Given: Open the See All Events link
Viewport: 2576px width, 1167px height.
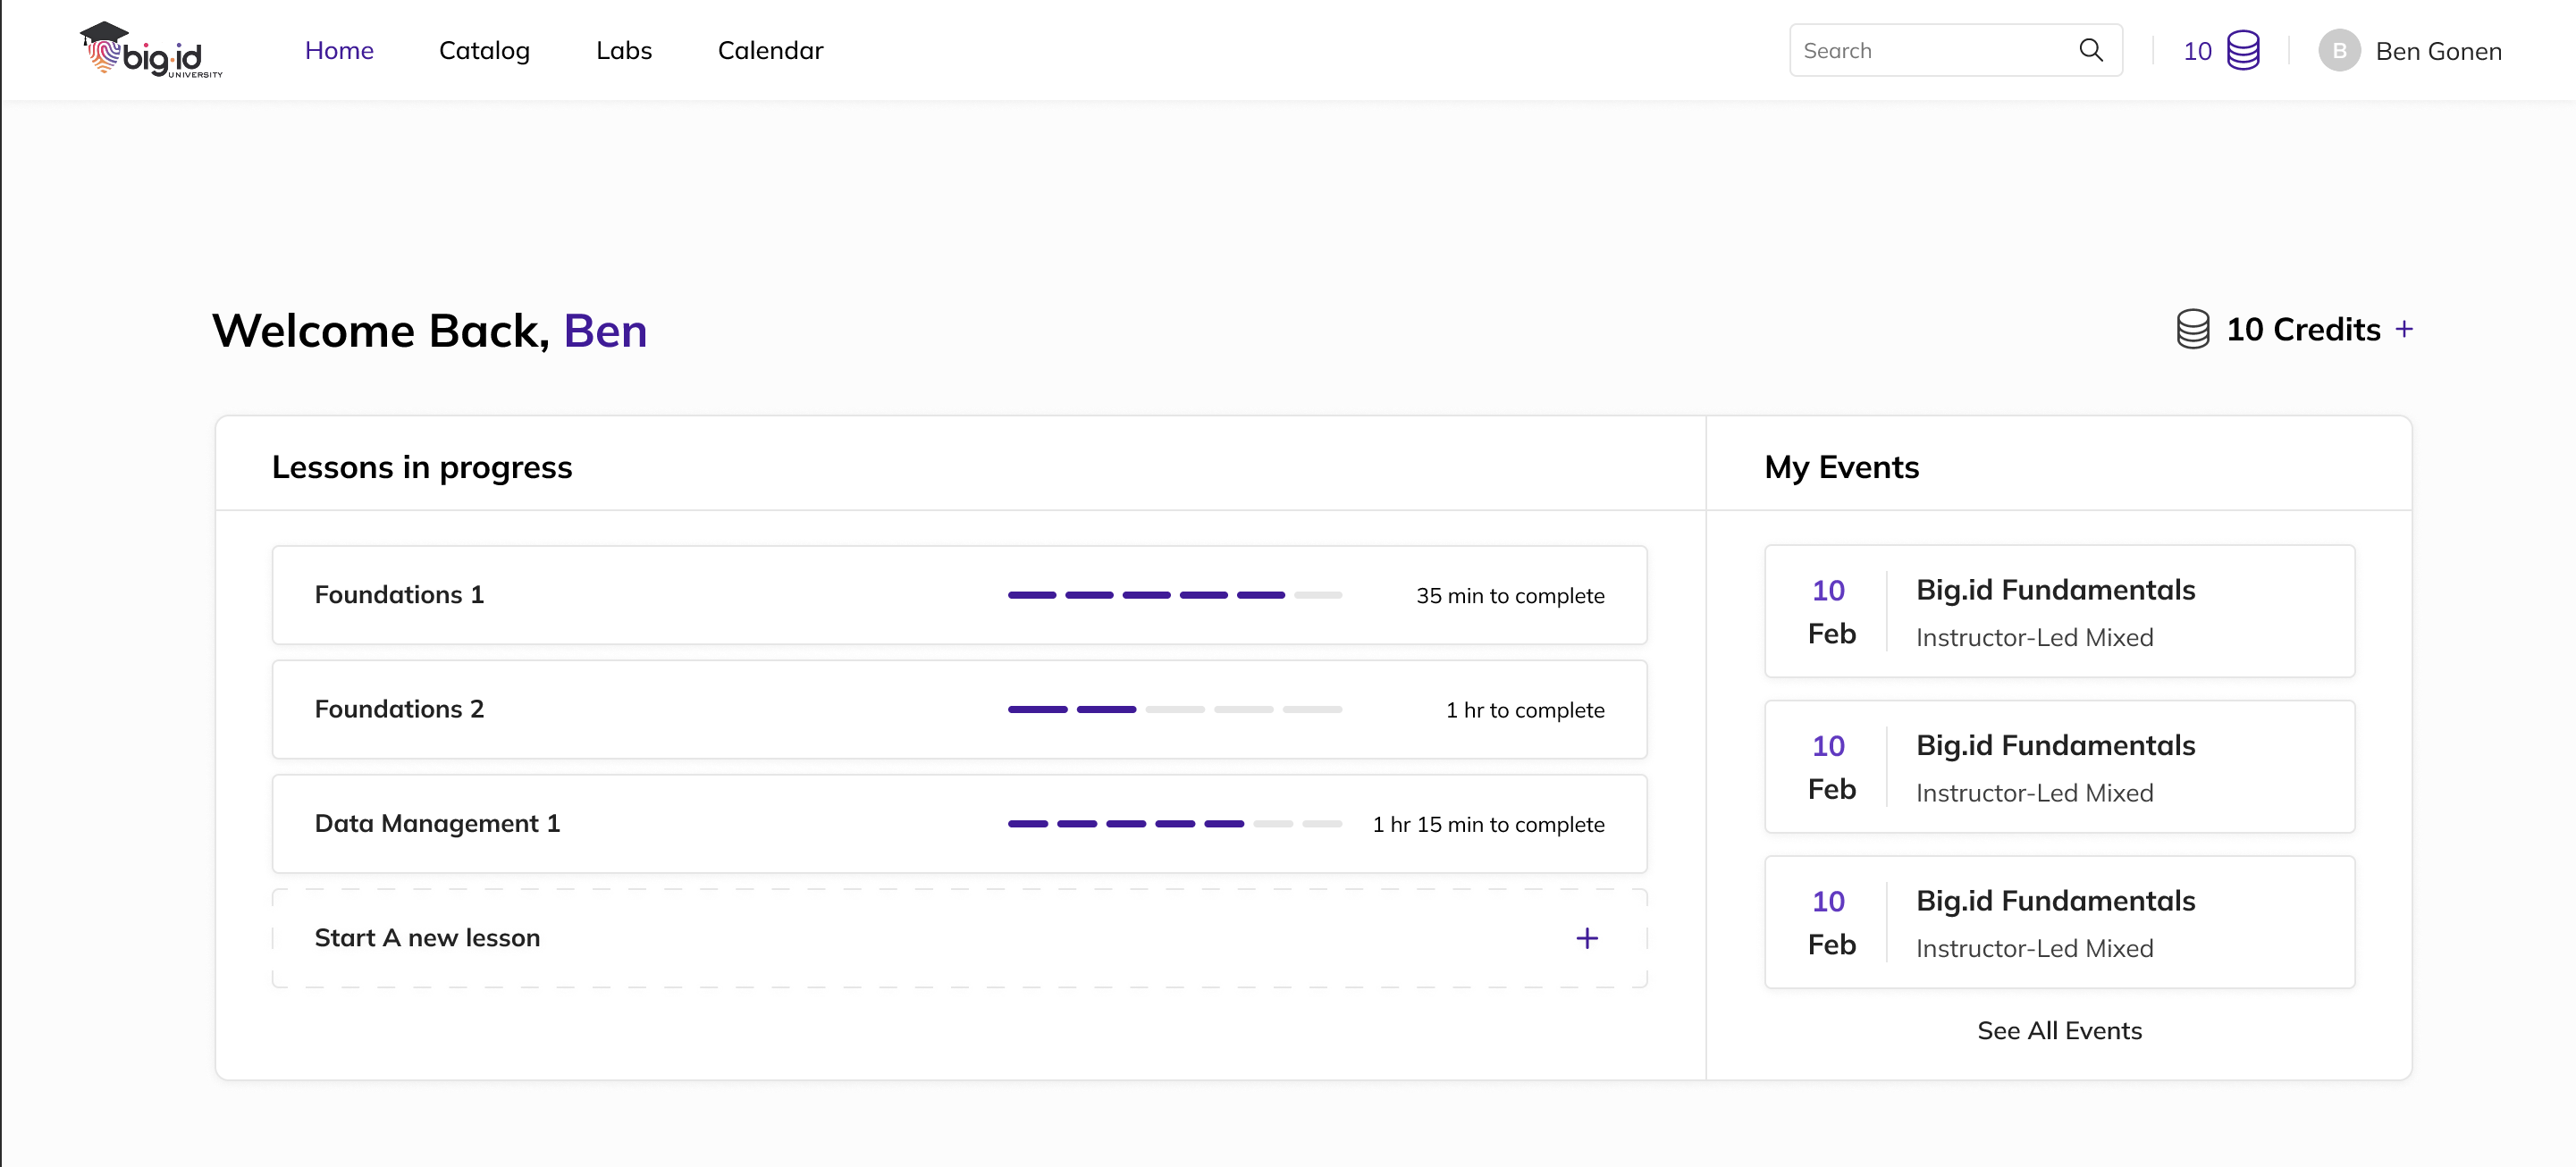Looking at the screenshot, I should [2059, 1030].
